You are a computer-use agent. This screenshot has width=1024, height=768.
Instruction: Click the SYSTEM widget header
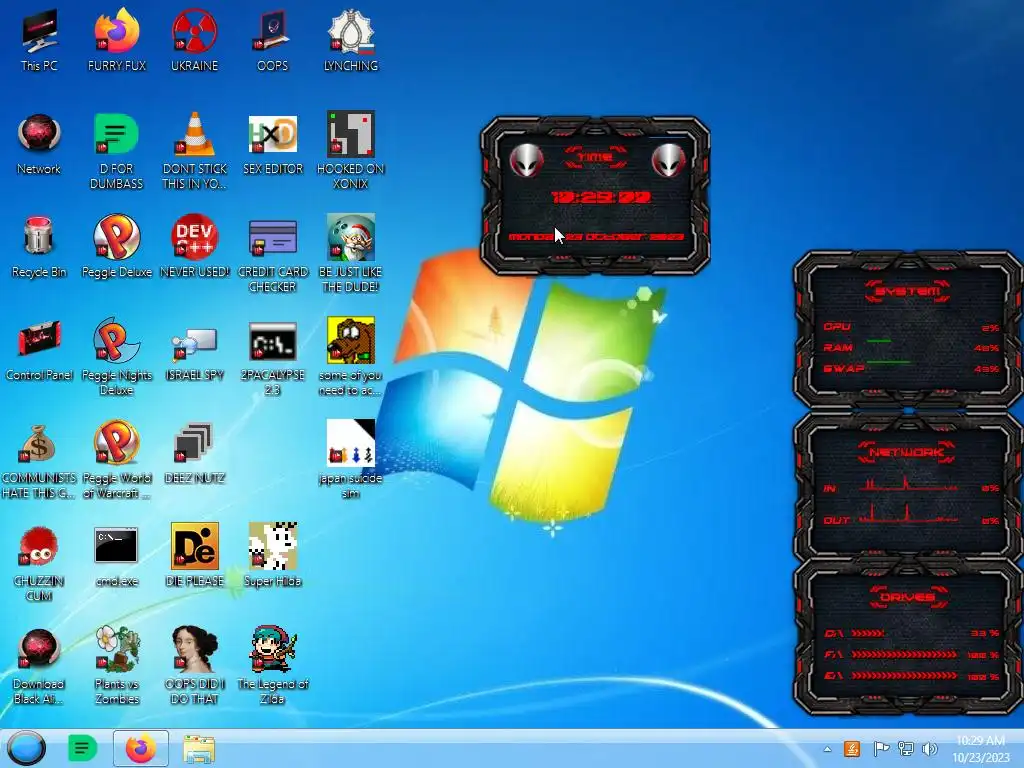[908, 291]
